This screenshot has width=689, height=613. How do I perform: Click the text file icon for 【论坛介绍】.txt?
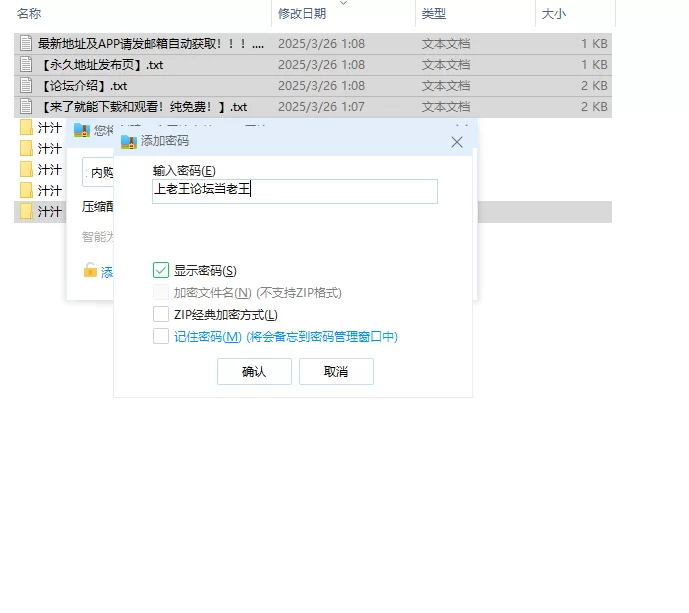26,85
